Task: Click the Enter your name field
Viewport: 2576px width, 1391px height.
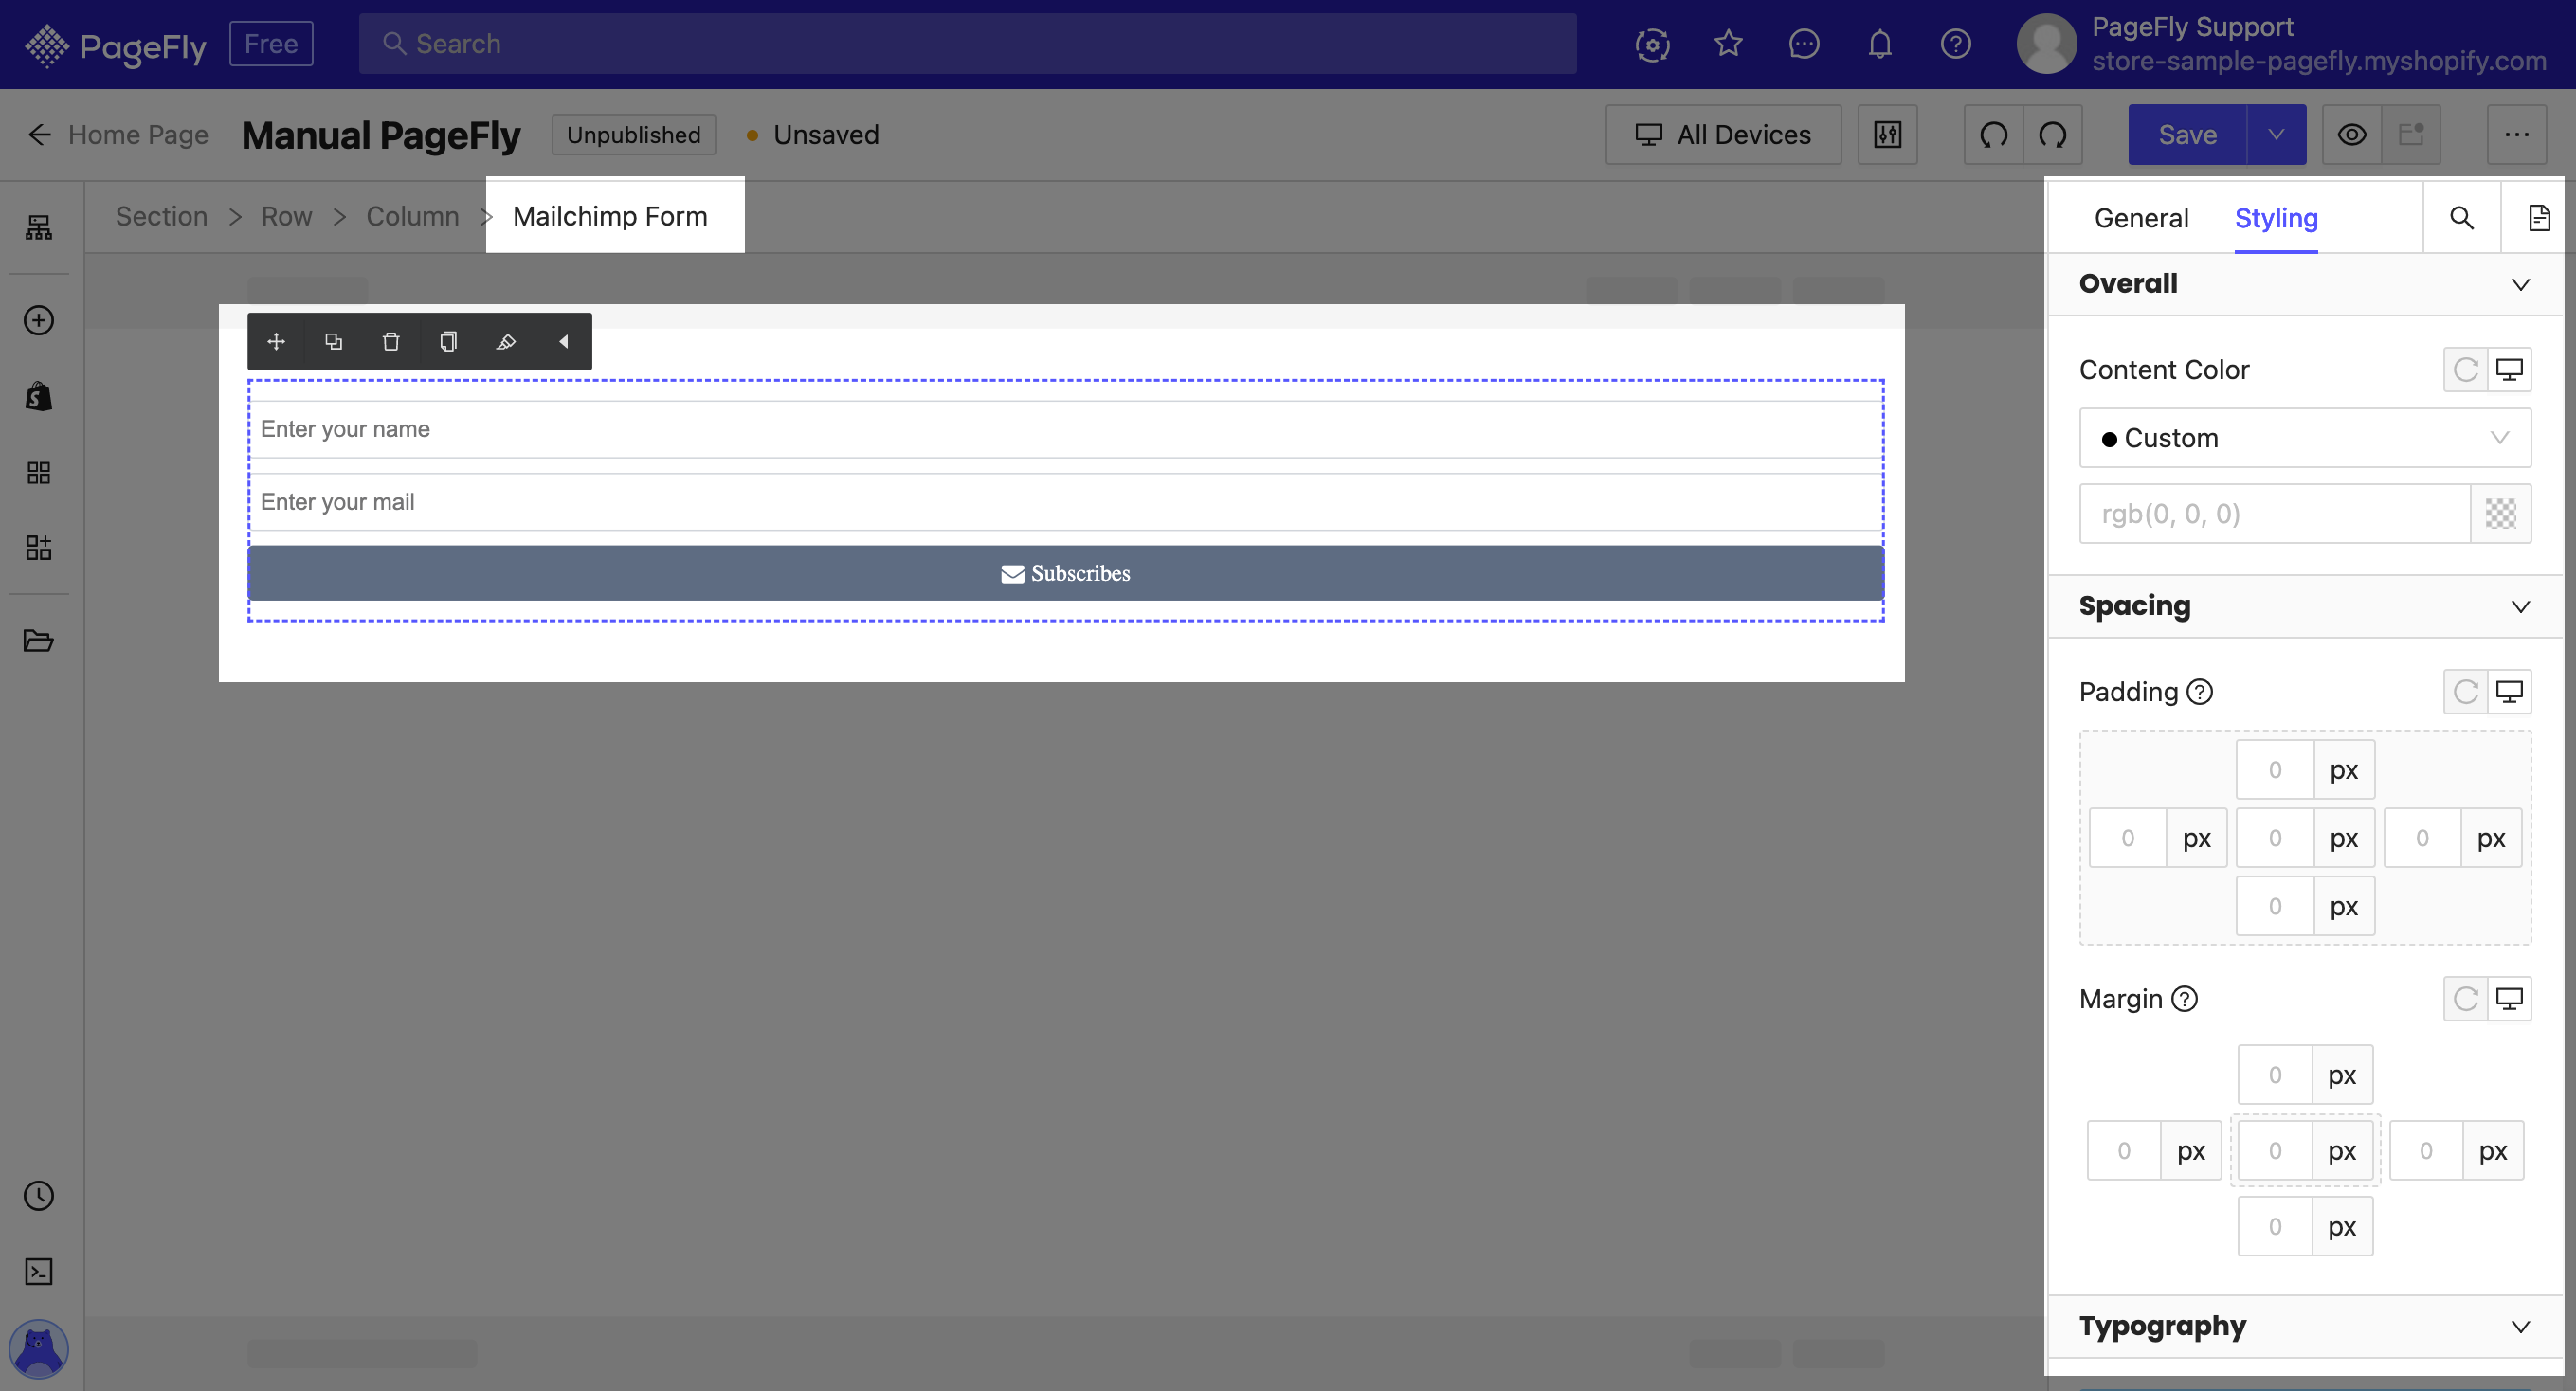Action: pyautogui.click(x=1065, y=429)
